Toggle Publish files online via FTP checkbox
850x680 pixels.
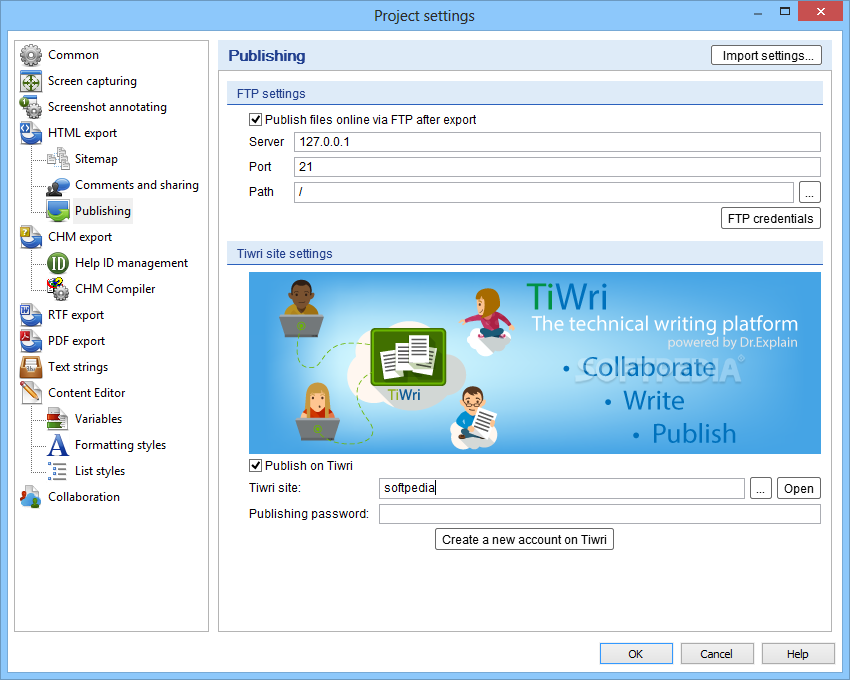[x=255, y=119]
